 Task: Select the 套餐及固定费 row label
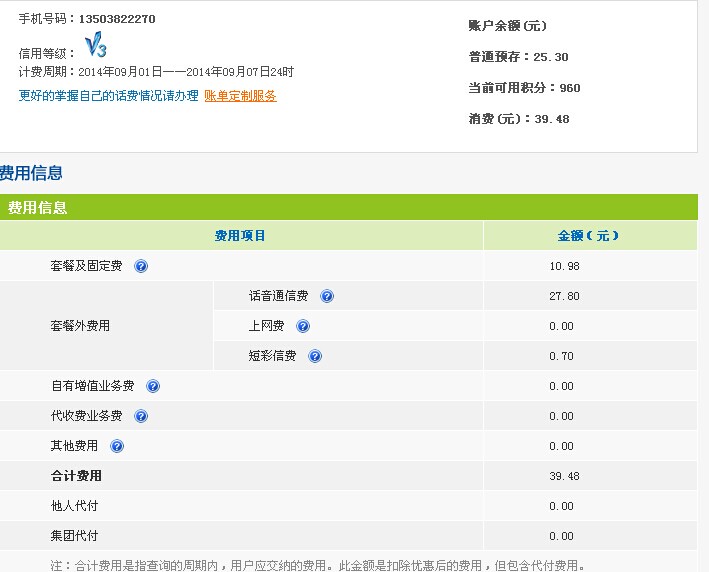point(86,266)
